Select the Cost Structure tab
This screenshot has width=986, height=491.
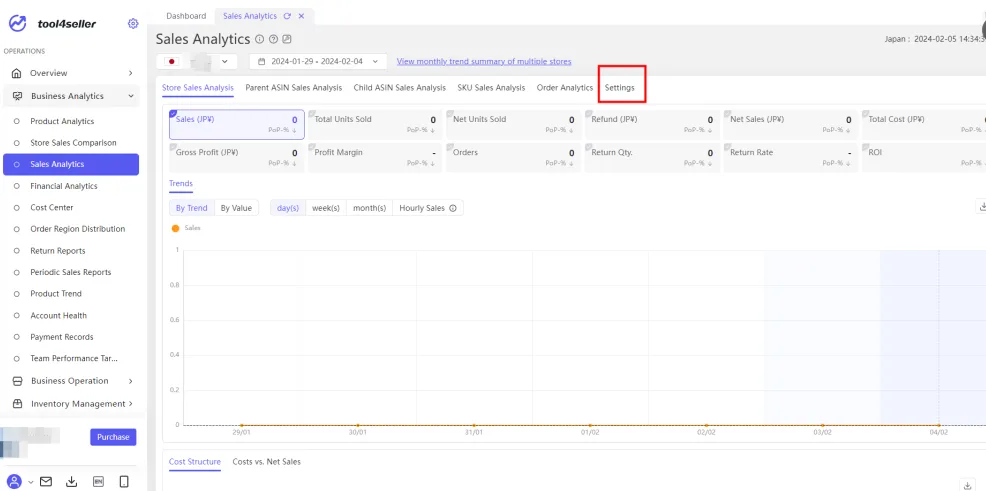pos(195,461)
